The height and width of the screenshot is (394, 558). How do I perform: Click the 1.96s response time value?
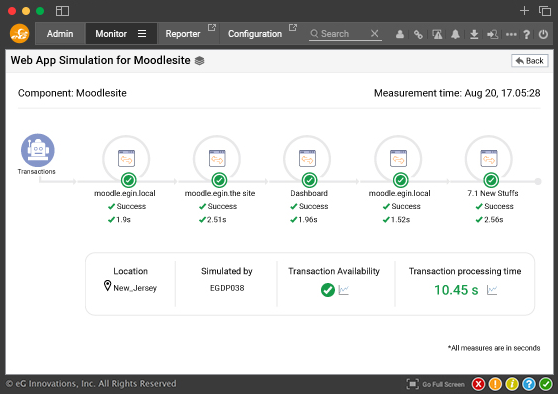point(308,220)
